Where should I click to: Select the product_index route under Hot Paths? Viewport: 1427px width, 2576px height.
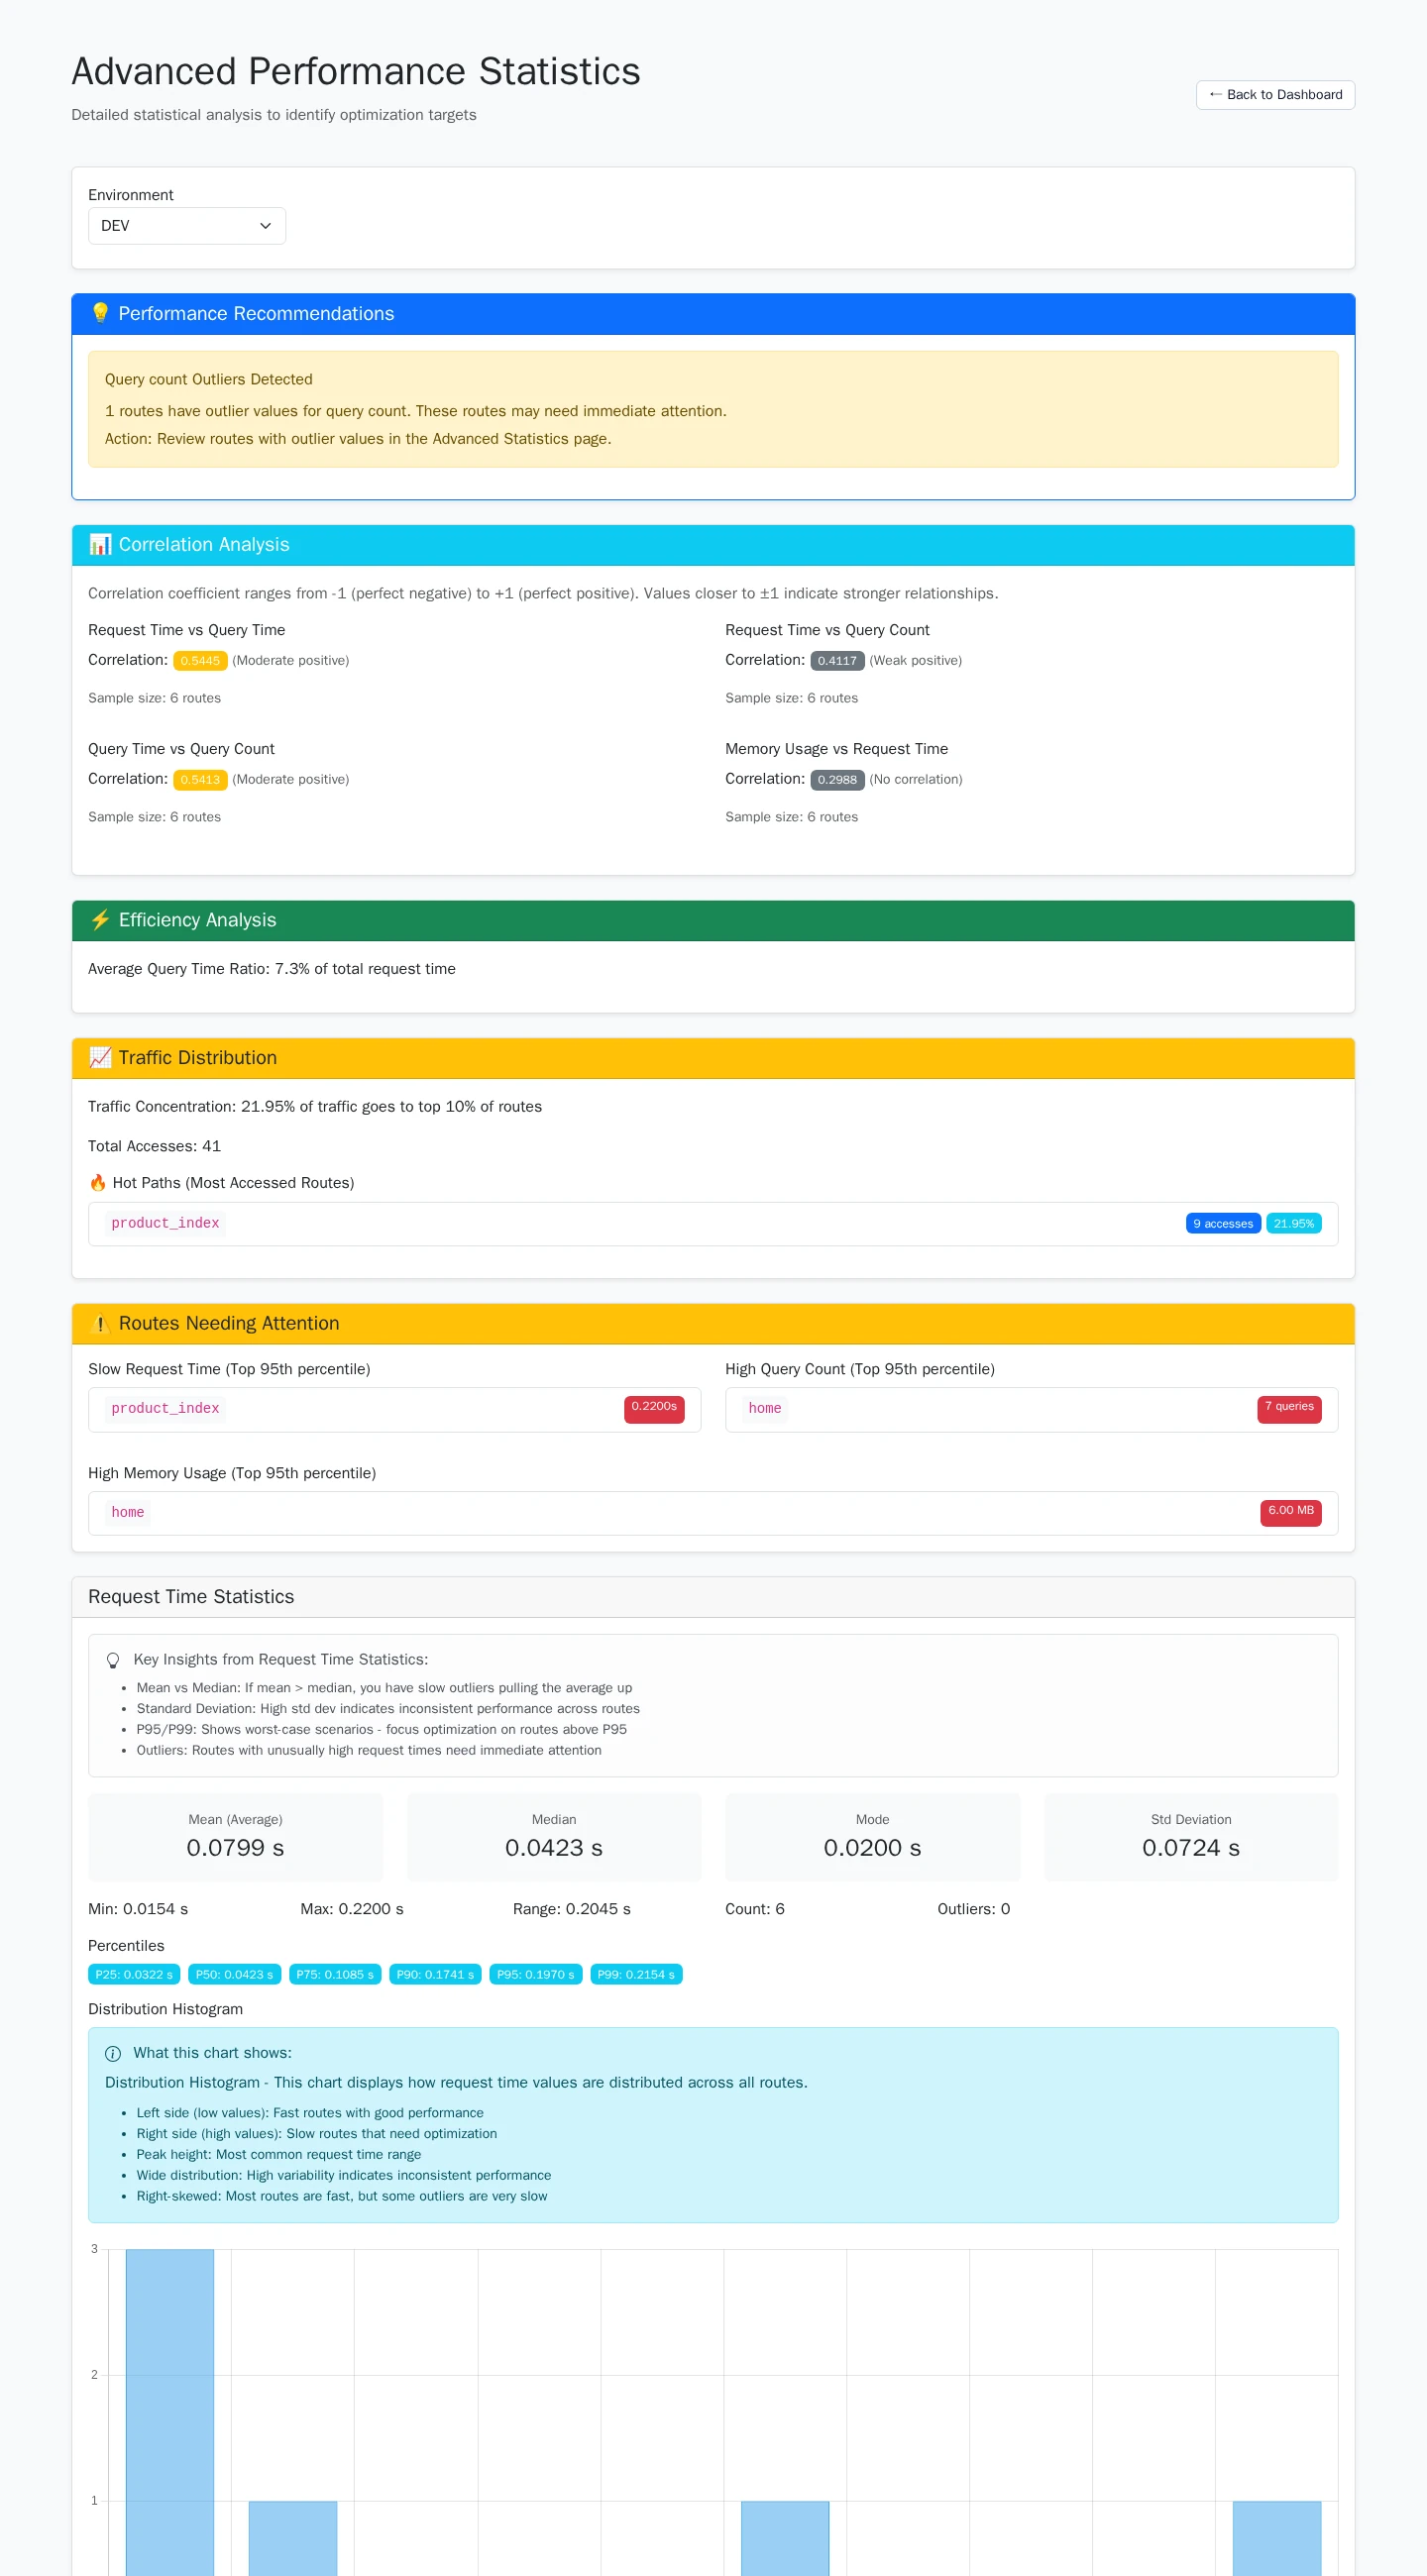tap(165, 1223)
